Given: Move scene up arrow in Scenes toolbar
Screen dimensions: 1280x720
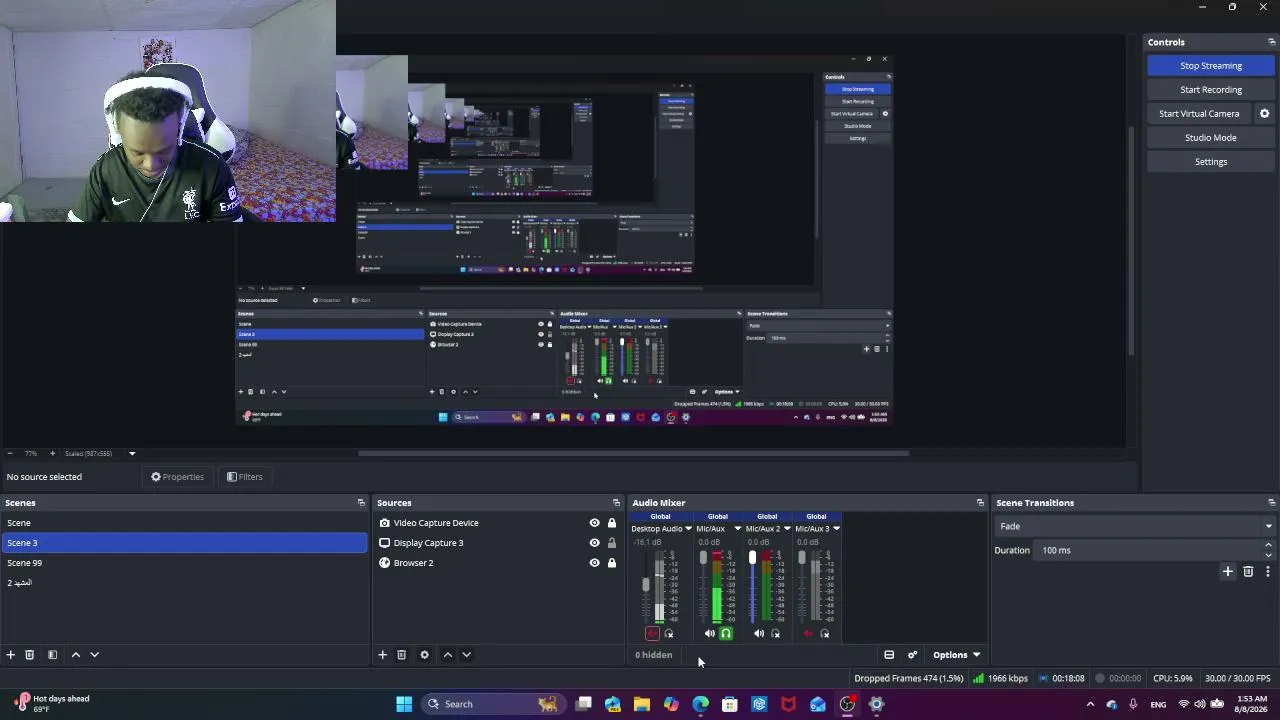Looking at the screenshot, I should (x=75, y=655).
